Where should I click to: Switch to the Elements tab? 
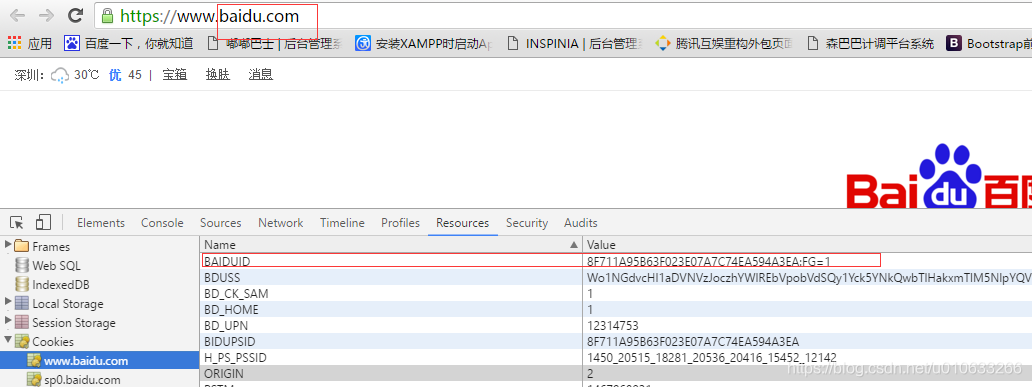coord(101,223)
